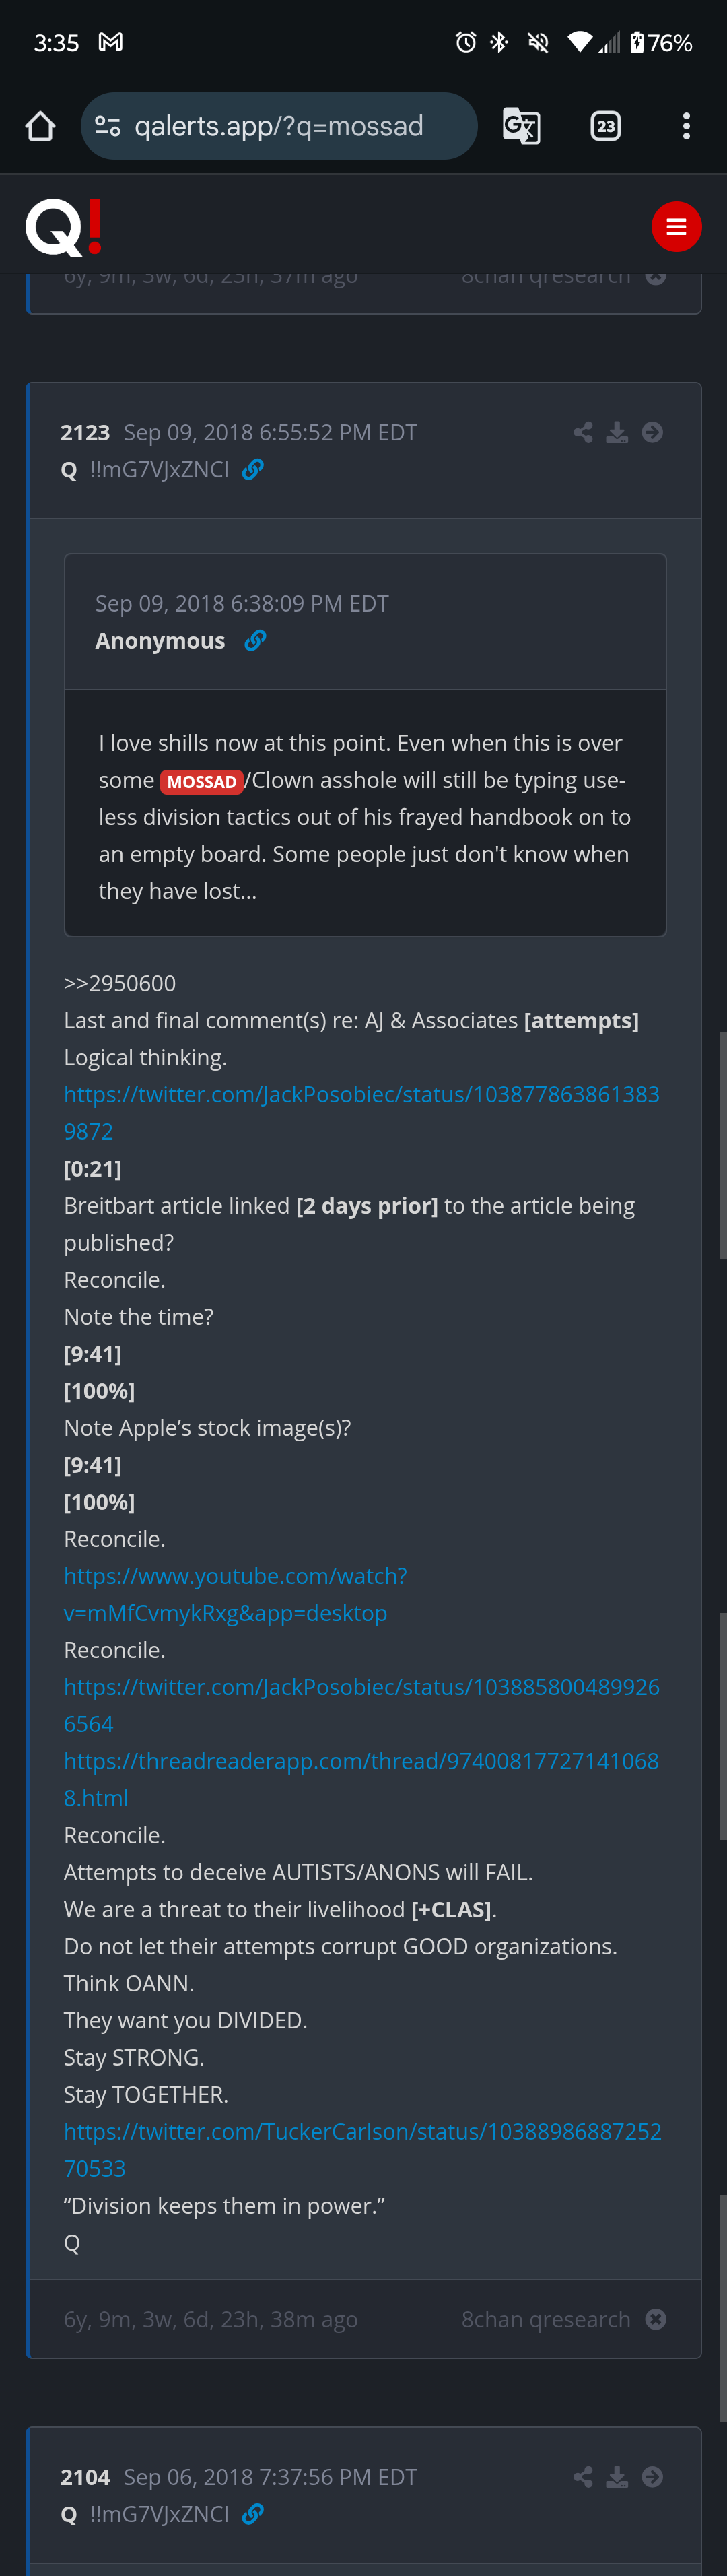Open site info icon in address bar
This screenshot has height=2576, width=727.
pos(108,126)
